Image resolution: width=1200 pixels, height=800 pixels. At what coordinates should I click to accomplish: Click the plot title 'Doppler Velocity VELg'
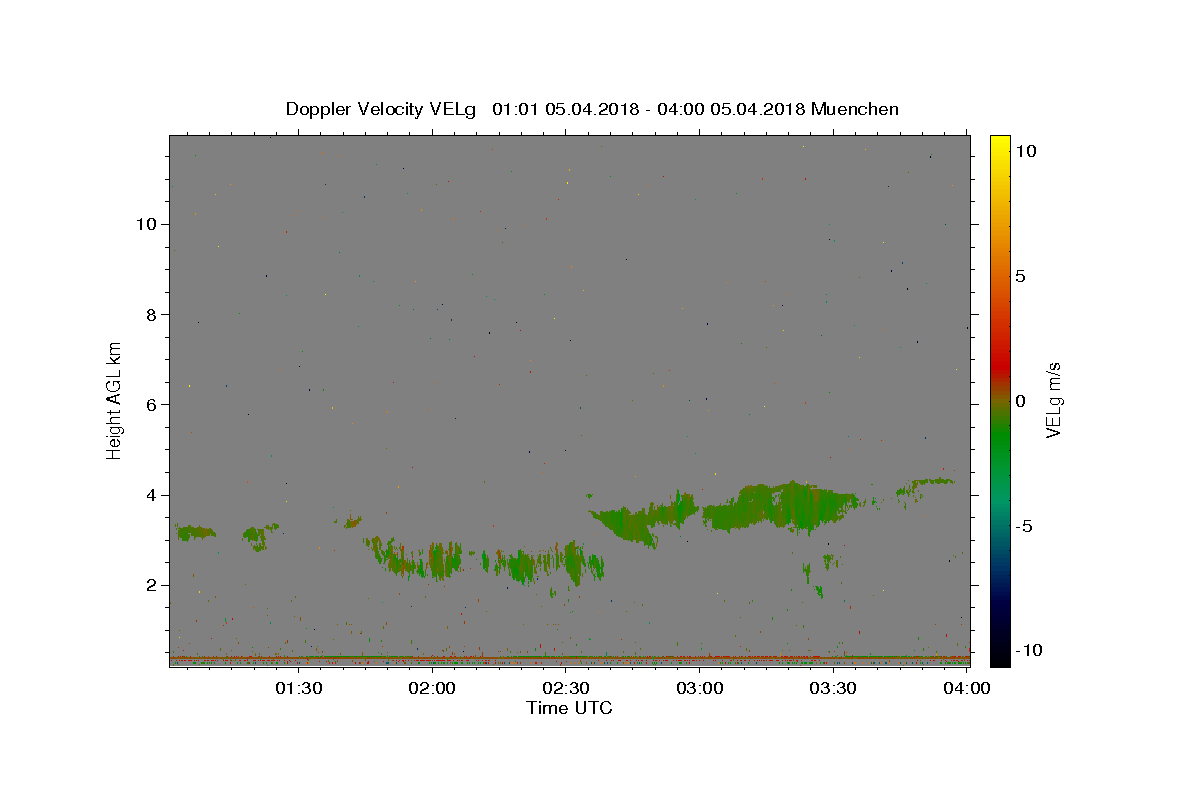(x=381, y=109)
